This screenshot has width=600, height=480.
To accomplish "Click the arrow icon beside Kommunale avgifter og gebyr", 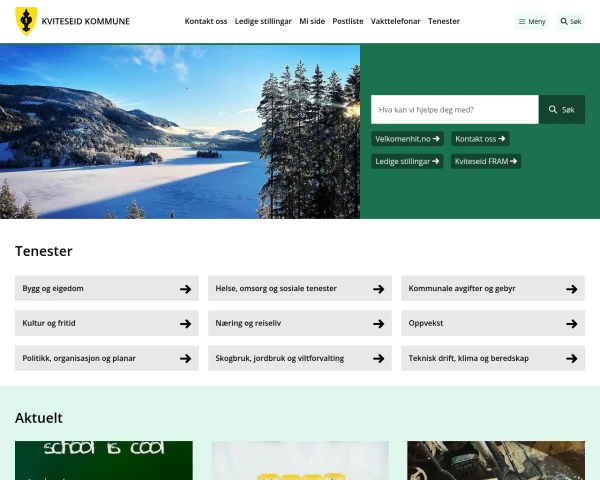I will (x=571, y=289).
